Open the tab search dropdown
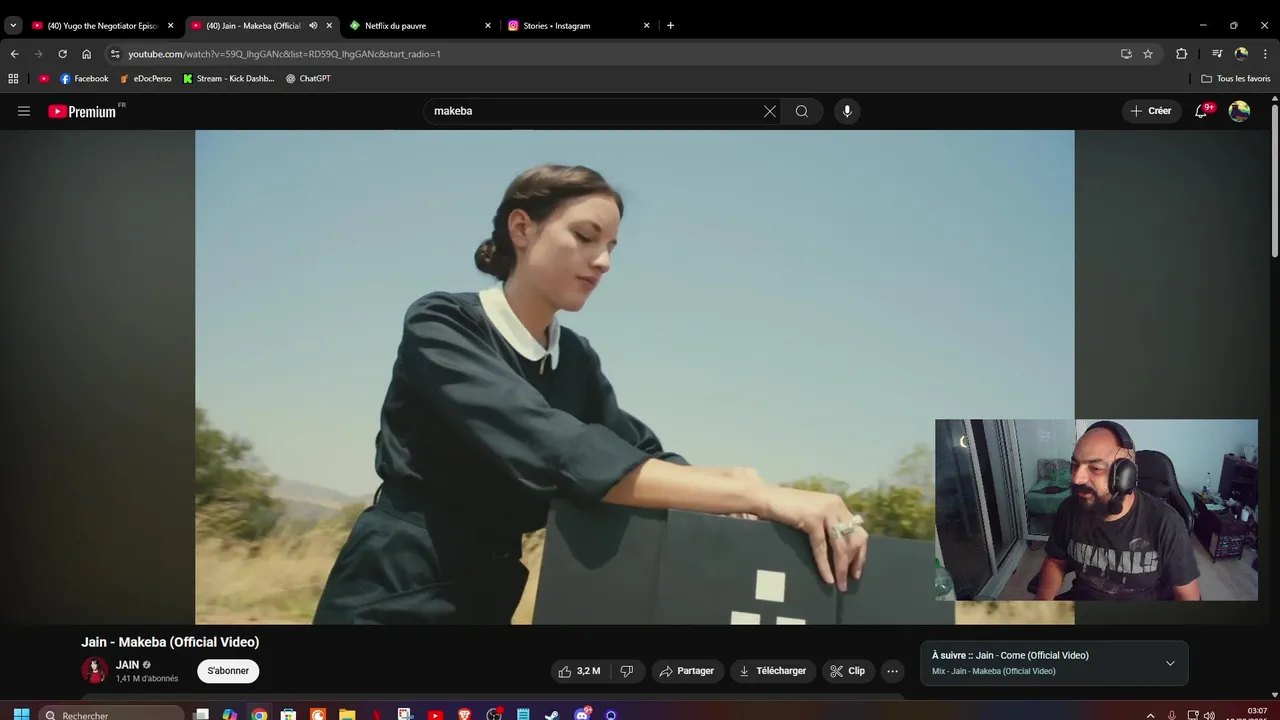This screenshot has width=1280, height=720. pos(13,26)
